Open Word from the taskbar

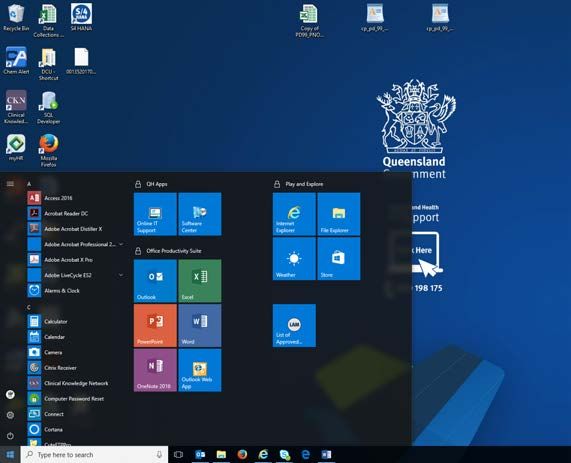click(x=326, y=455)
